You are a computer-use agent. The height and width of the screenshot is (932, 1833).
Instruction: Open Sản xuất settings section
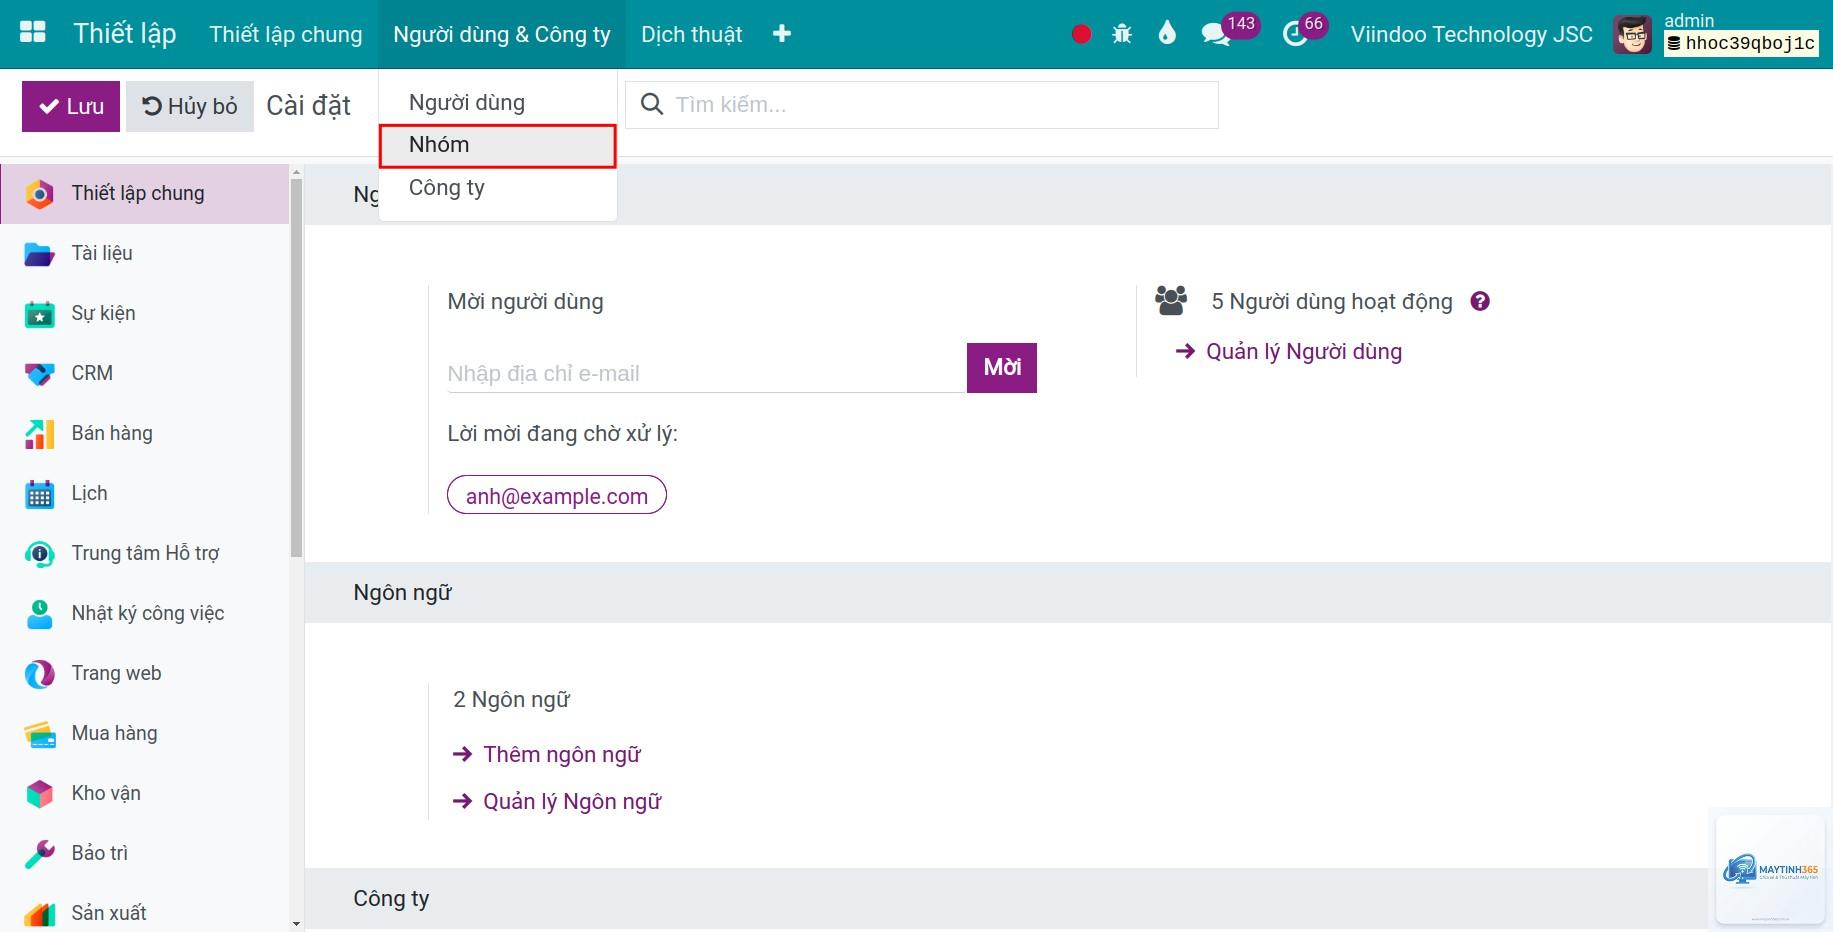pos(144,910)
